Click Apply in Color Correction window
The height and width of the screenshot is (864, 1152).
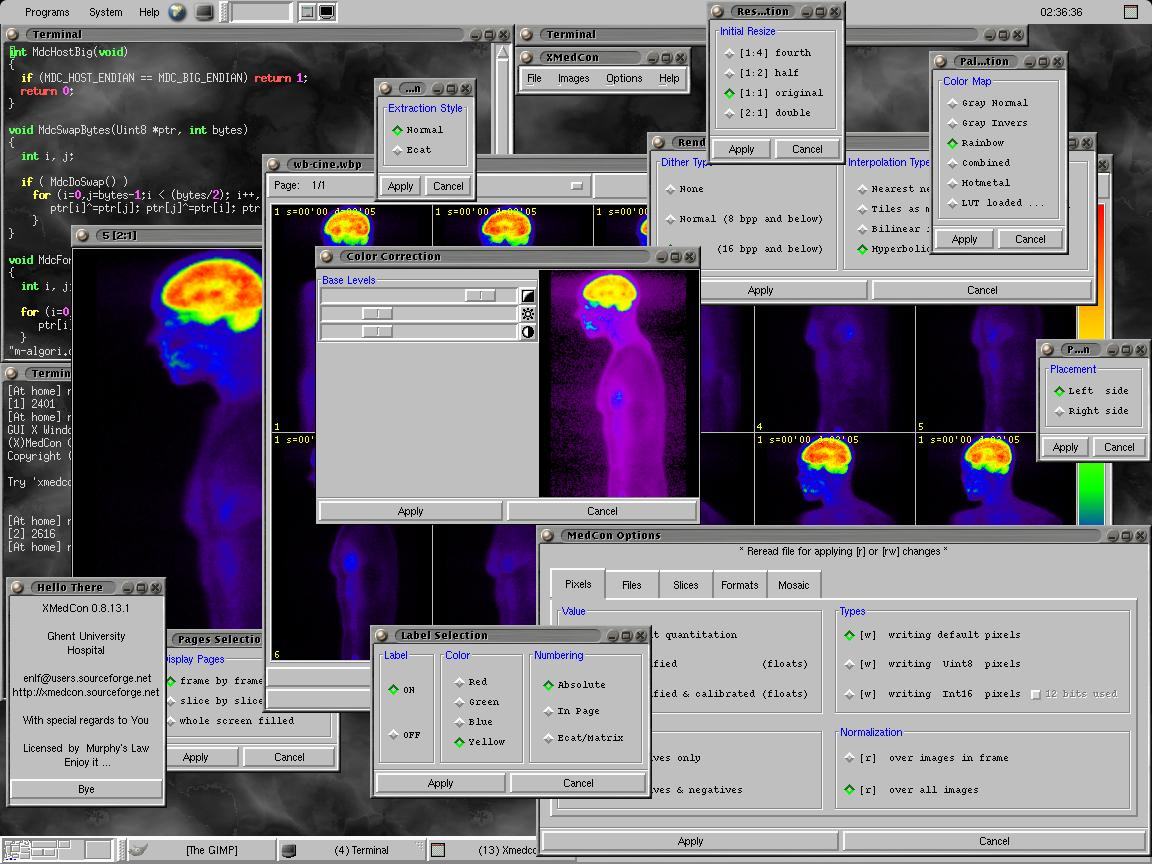point(410,511)
